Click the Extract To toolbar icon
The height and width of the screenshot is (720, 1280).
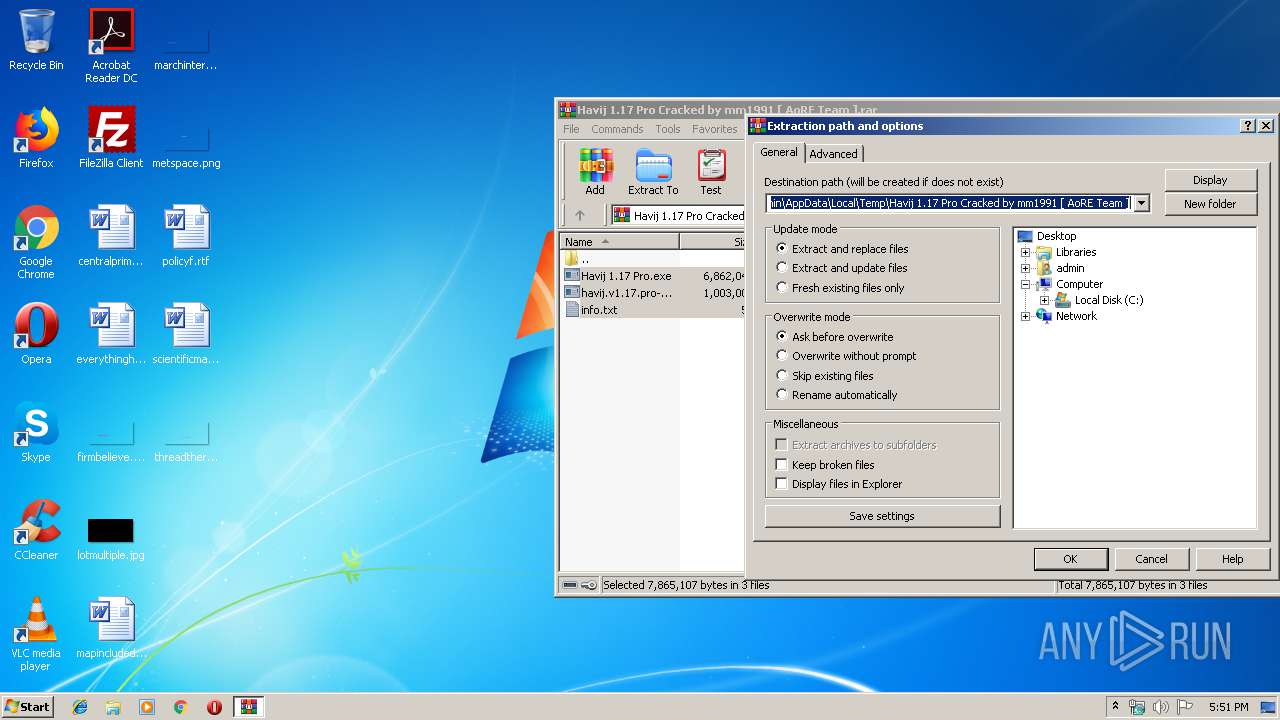tap(653, 171)
